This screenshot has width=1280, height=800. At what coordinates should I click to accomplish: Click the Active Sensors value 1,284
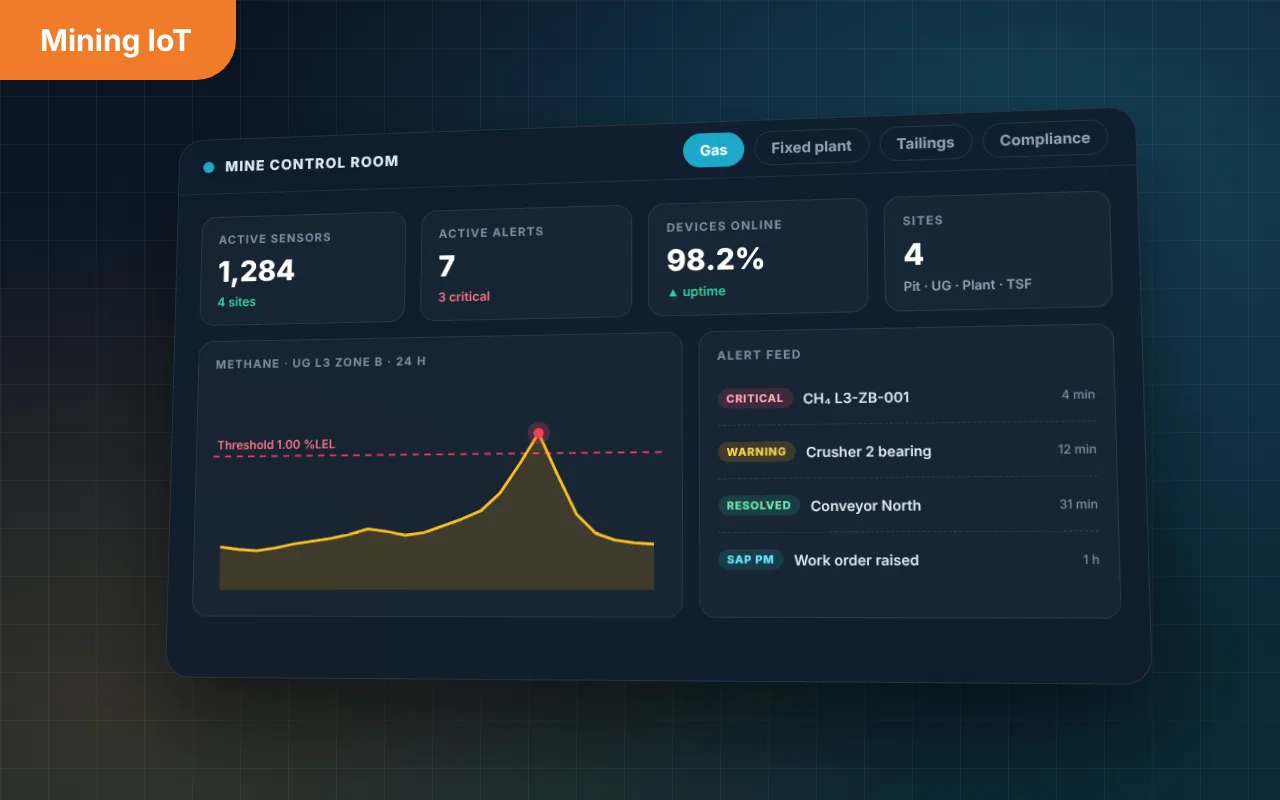pyautogui.click(x=257, y=271)
